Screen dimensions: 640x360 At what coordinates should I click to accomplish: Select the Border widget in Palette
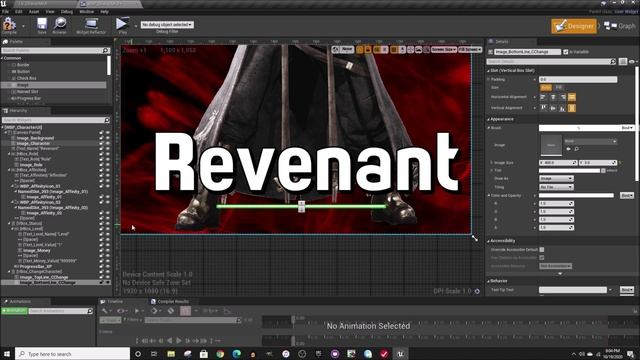pyautogui.click(x=23, y=65)
